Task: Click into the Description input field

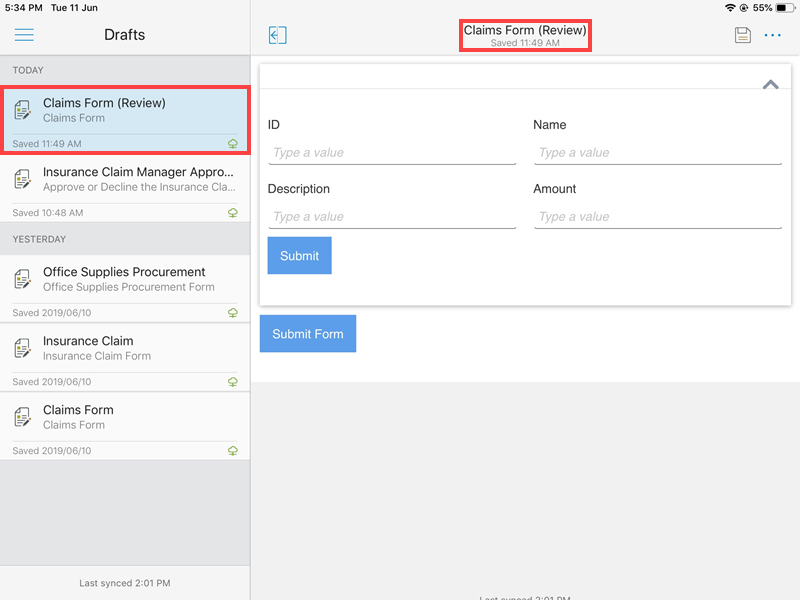Action: point(392,217)
